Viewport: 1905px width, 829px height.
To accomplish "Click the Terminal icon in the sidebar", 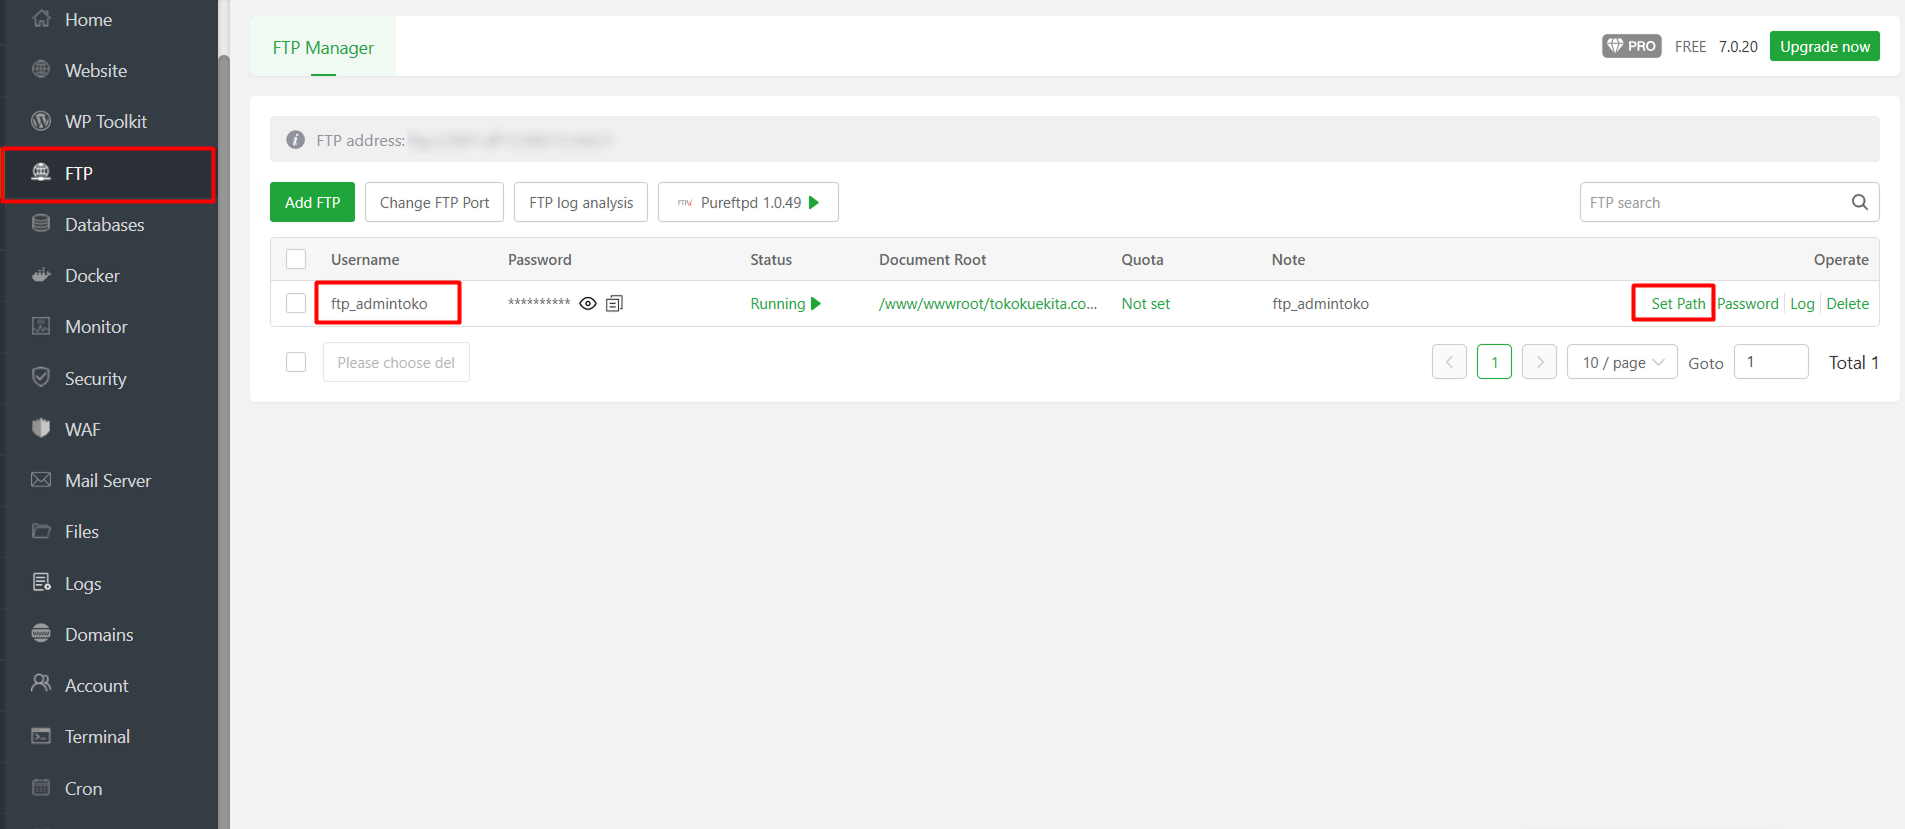I will coord(41,736).
